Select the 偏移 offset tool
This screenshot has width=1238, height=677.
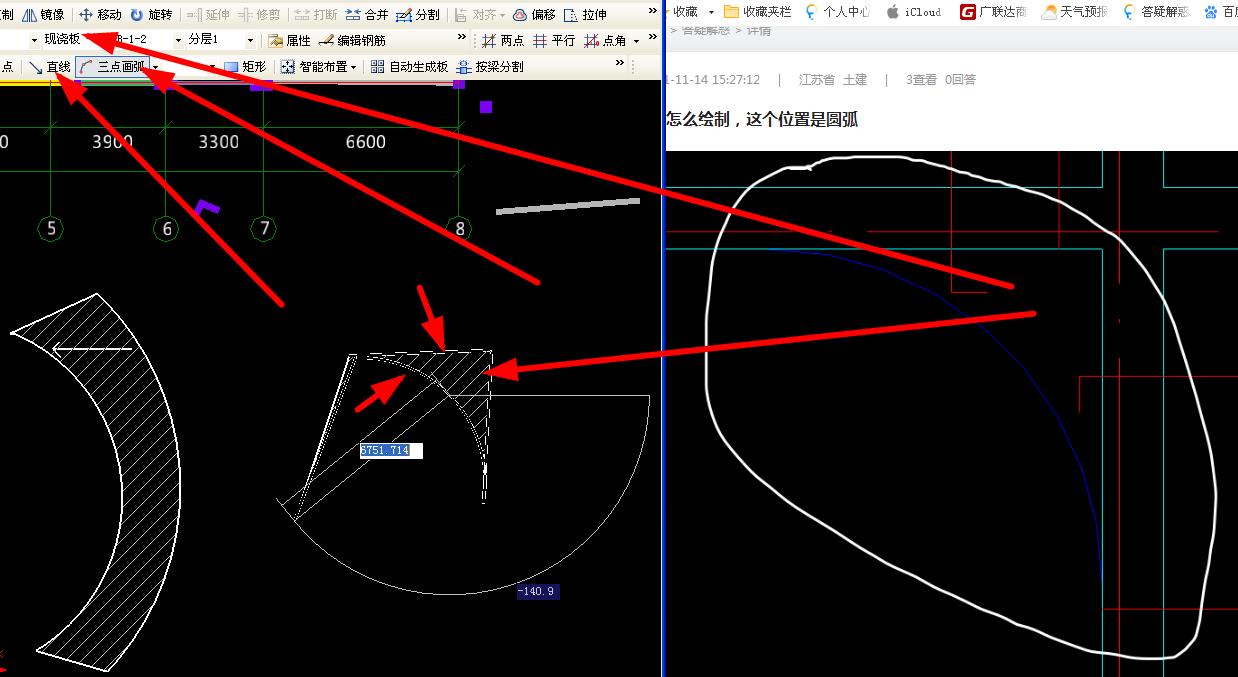point(534,15)
